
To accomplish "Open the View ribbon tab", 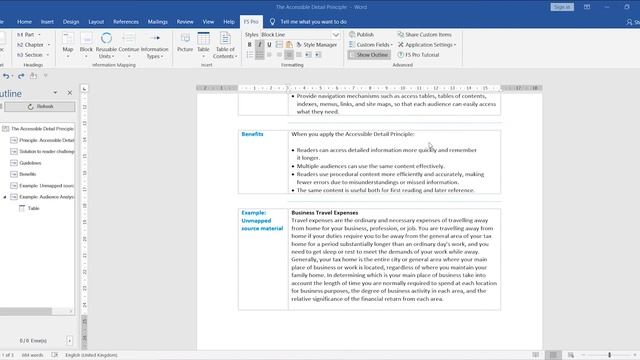I will [208, 22].
